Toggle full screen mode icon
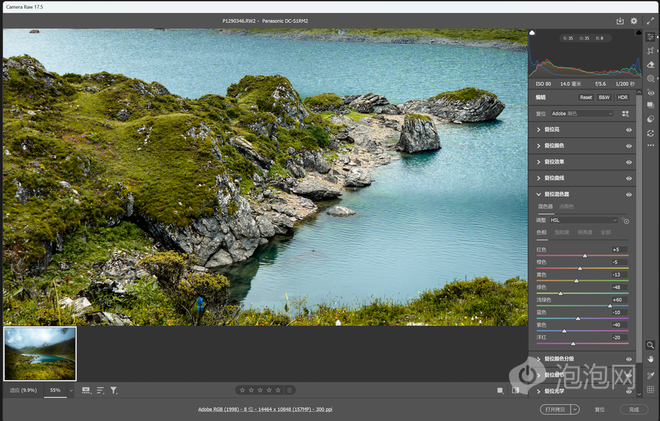Image resolution: width=660 pixels, height=421 pixels. click(649, 20)
